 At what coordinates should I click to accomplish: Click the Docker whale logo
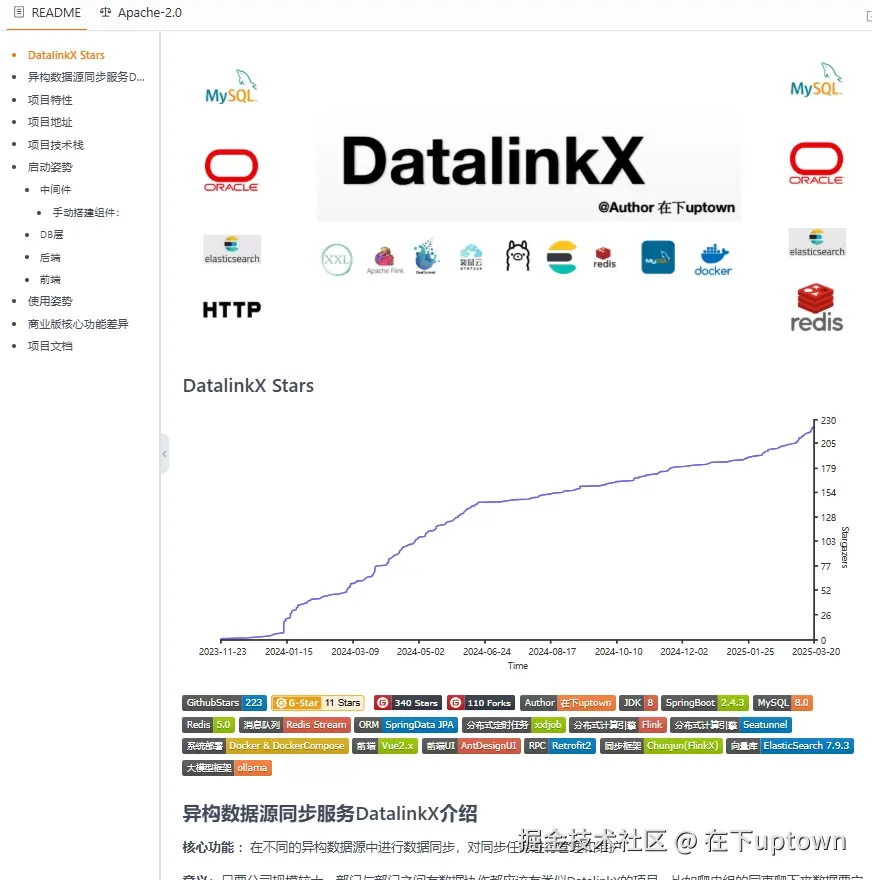(x=713, y=258)
